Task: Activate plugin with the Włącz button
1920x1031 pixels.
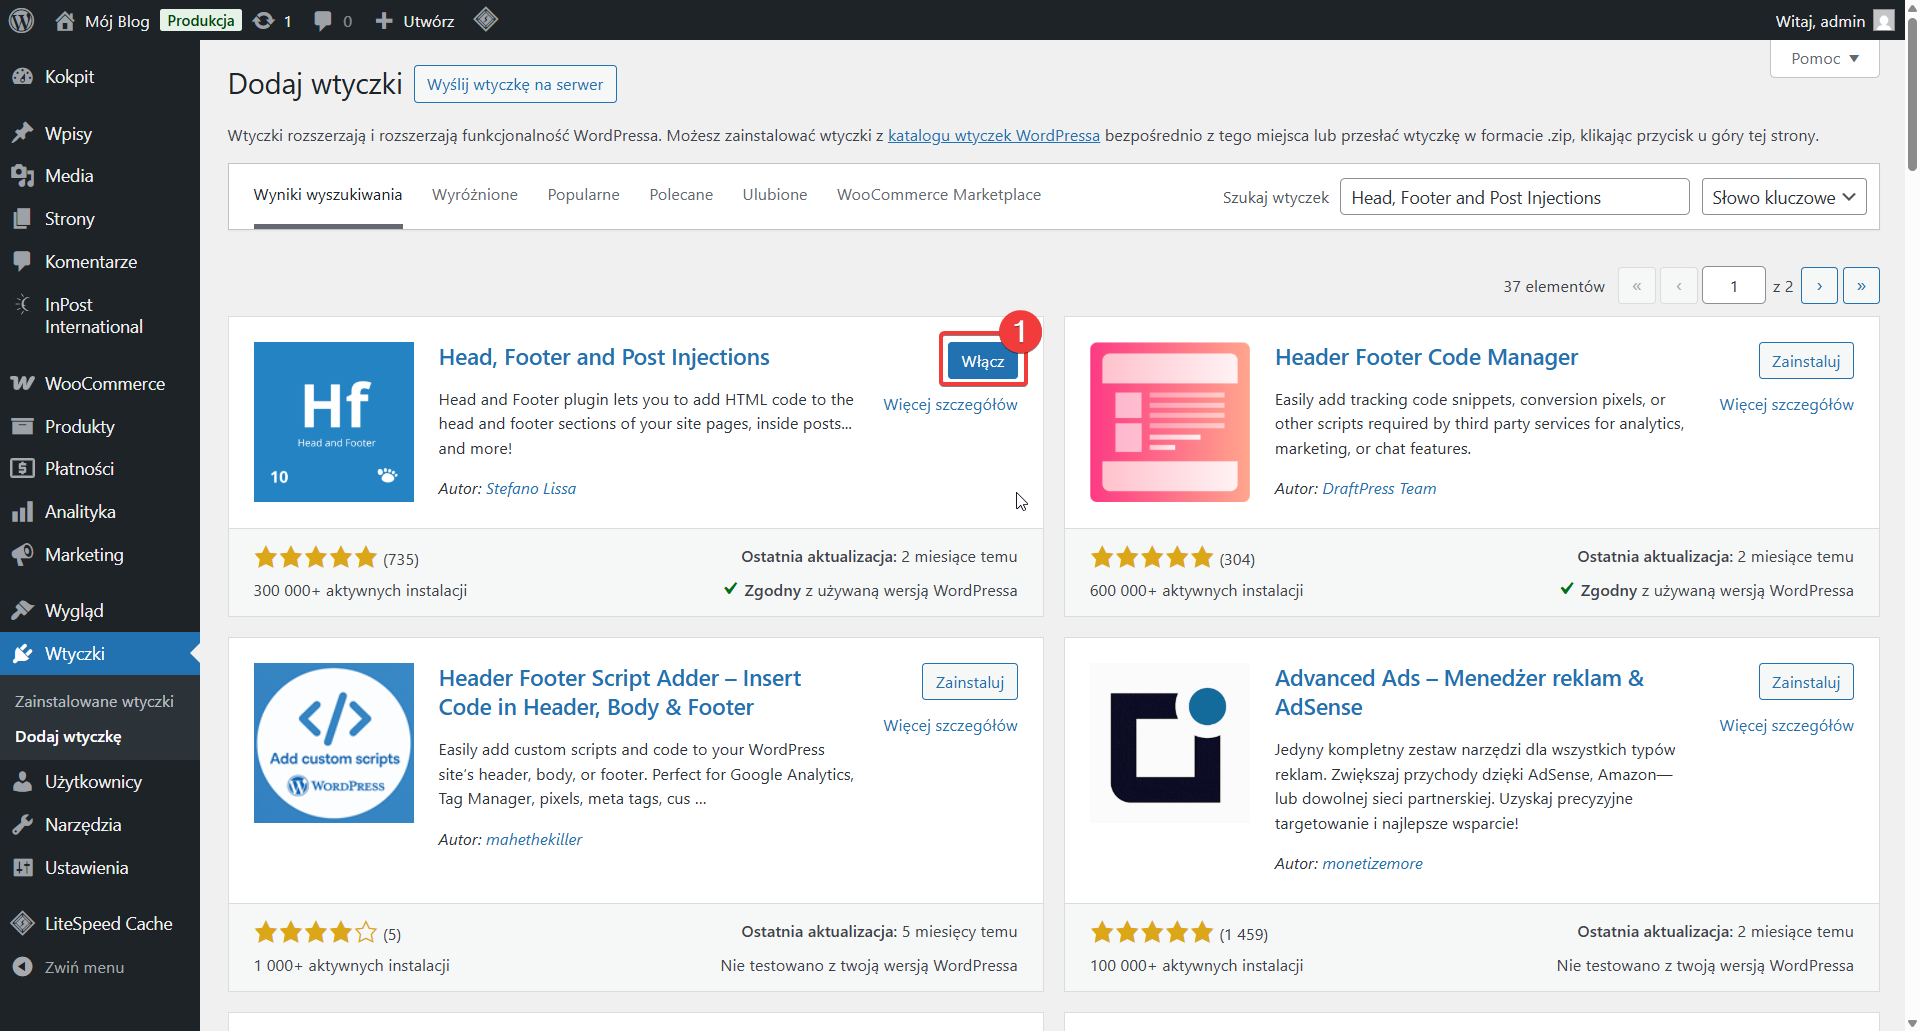Action: (983, 361)
